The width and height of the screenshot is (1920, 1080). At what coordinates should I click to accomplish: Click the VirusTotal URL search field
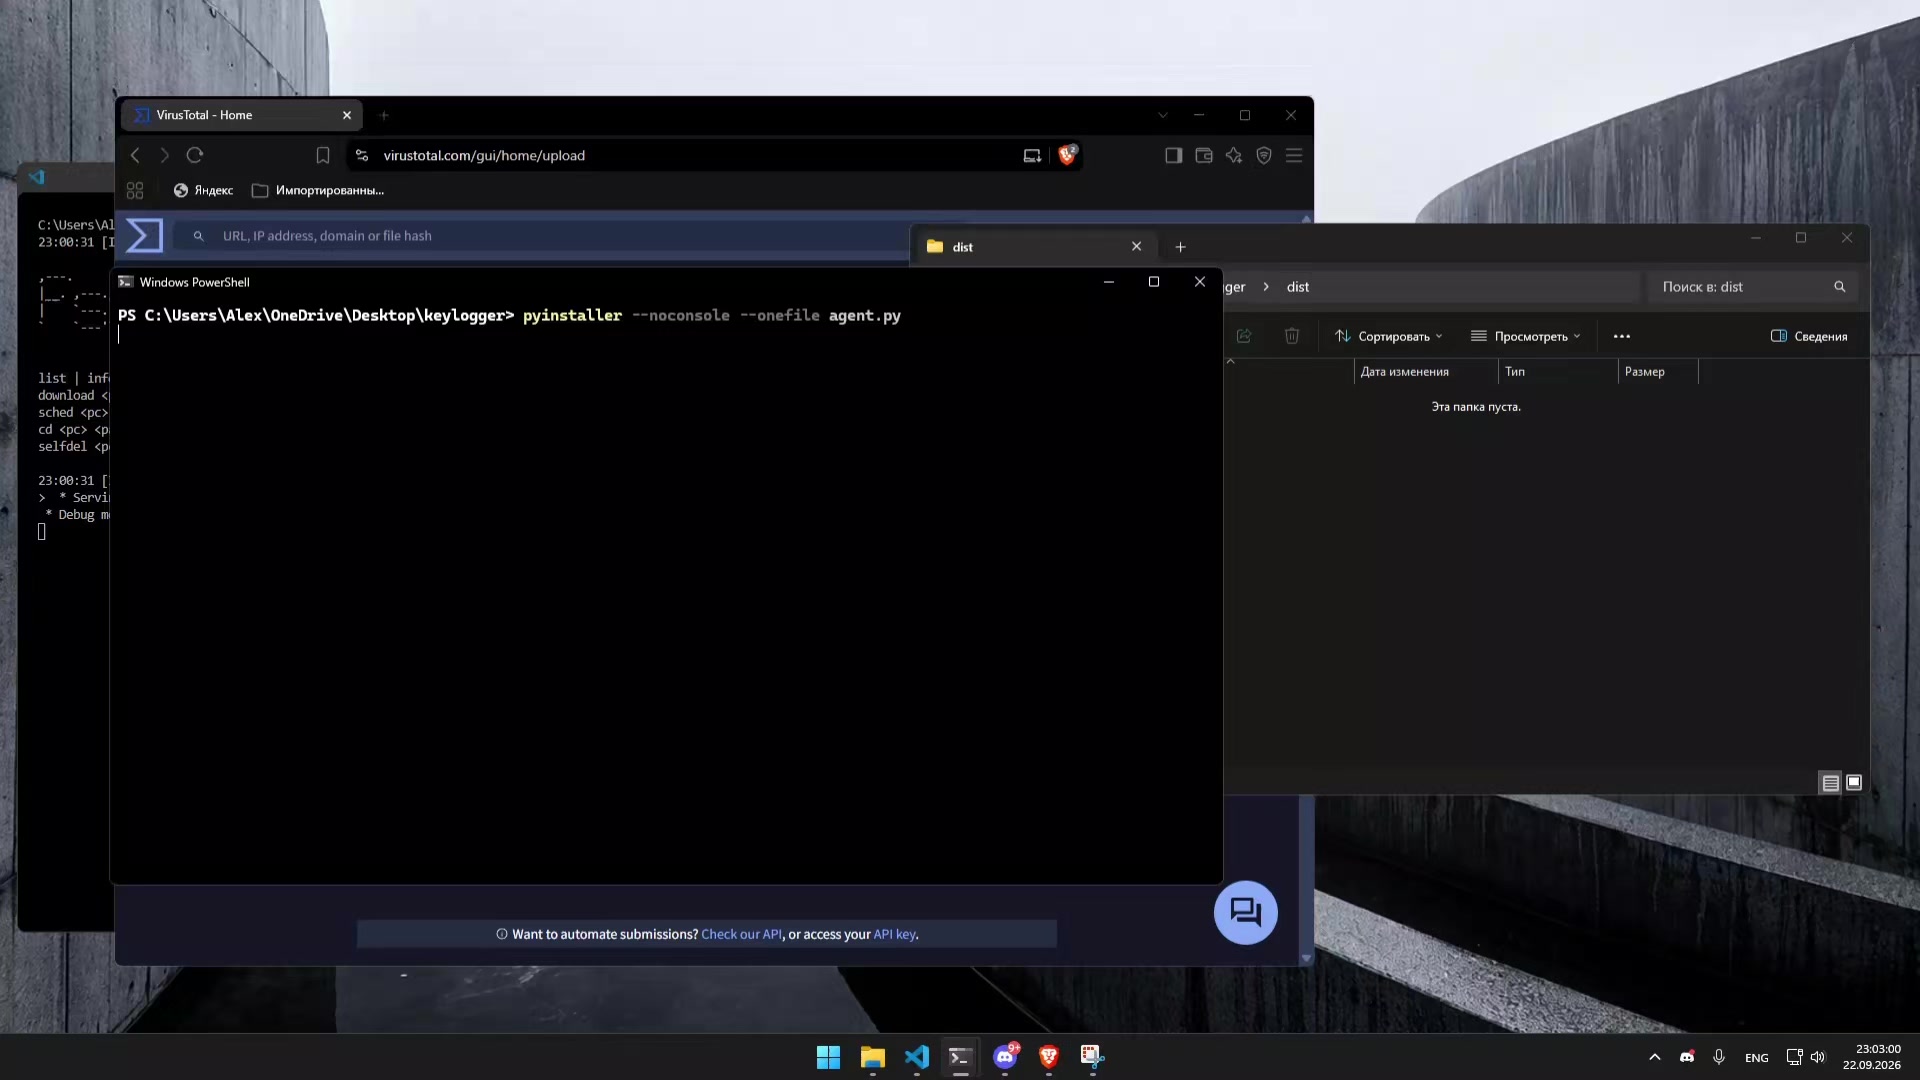tap(540, 236)
